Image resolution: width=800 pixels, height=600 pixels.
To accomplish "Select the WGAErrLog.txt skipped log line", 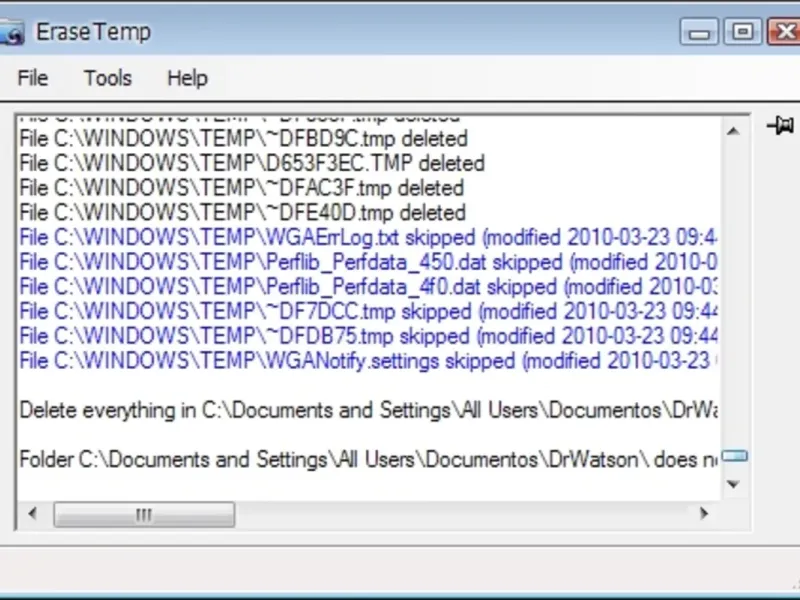I will pyautogui.click(x=368, y=238).
